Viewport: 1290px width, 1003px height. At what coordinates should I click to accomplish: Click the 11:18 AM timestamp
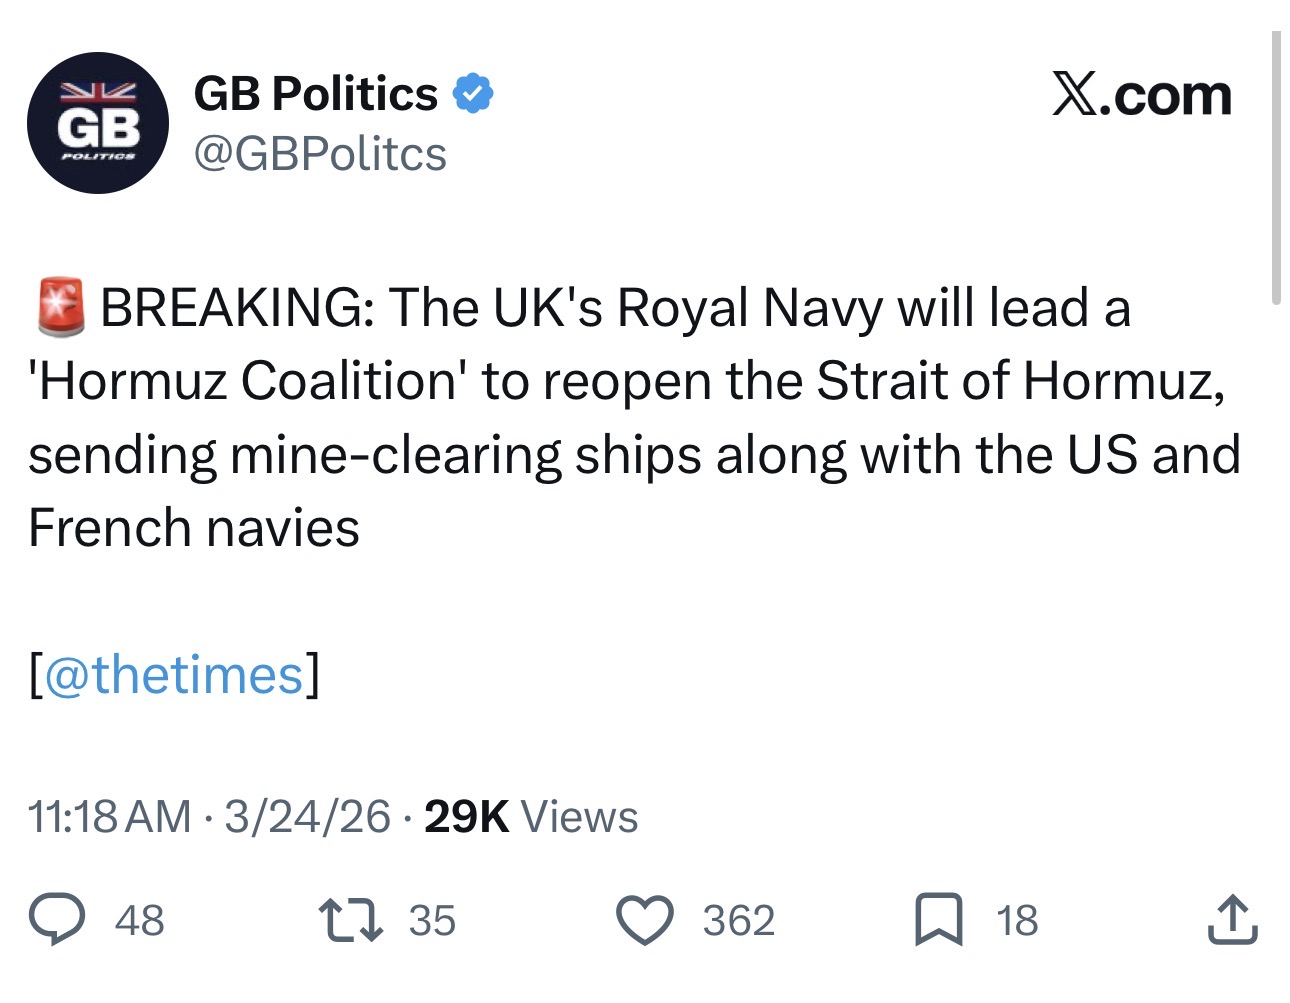tap(109, 817)
